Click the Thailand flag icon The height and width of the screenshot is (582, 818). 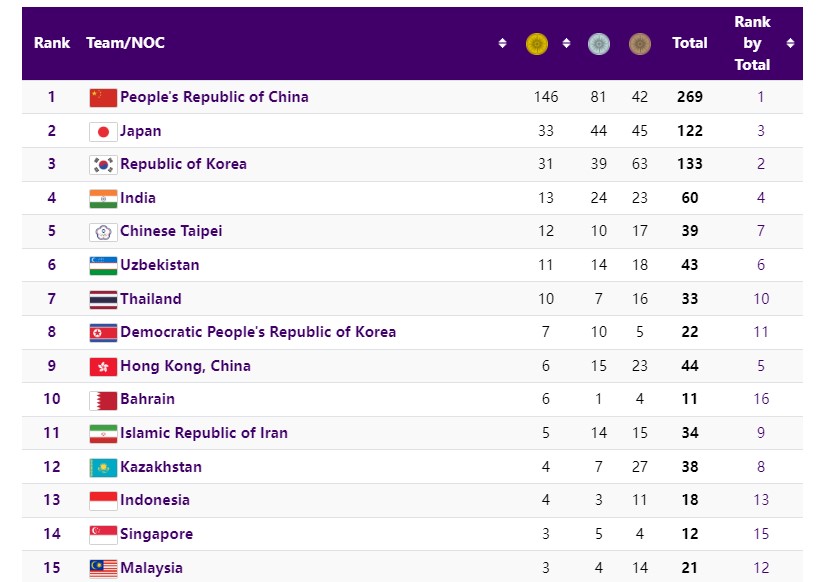pyautogui.click(x=103, y=299)
